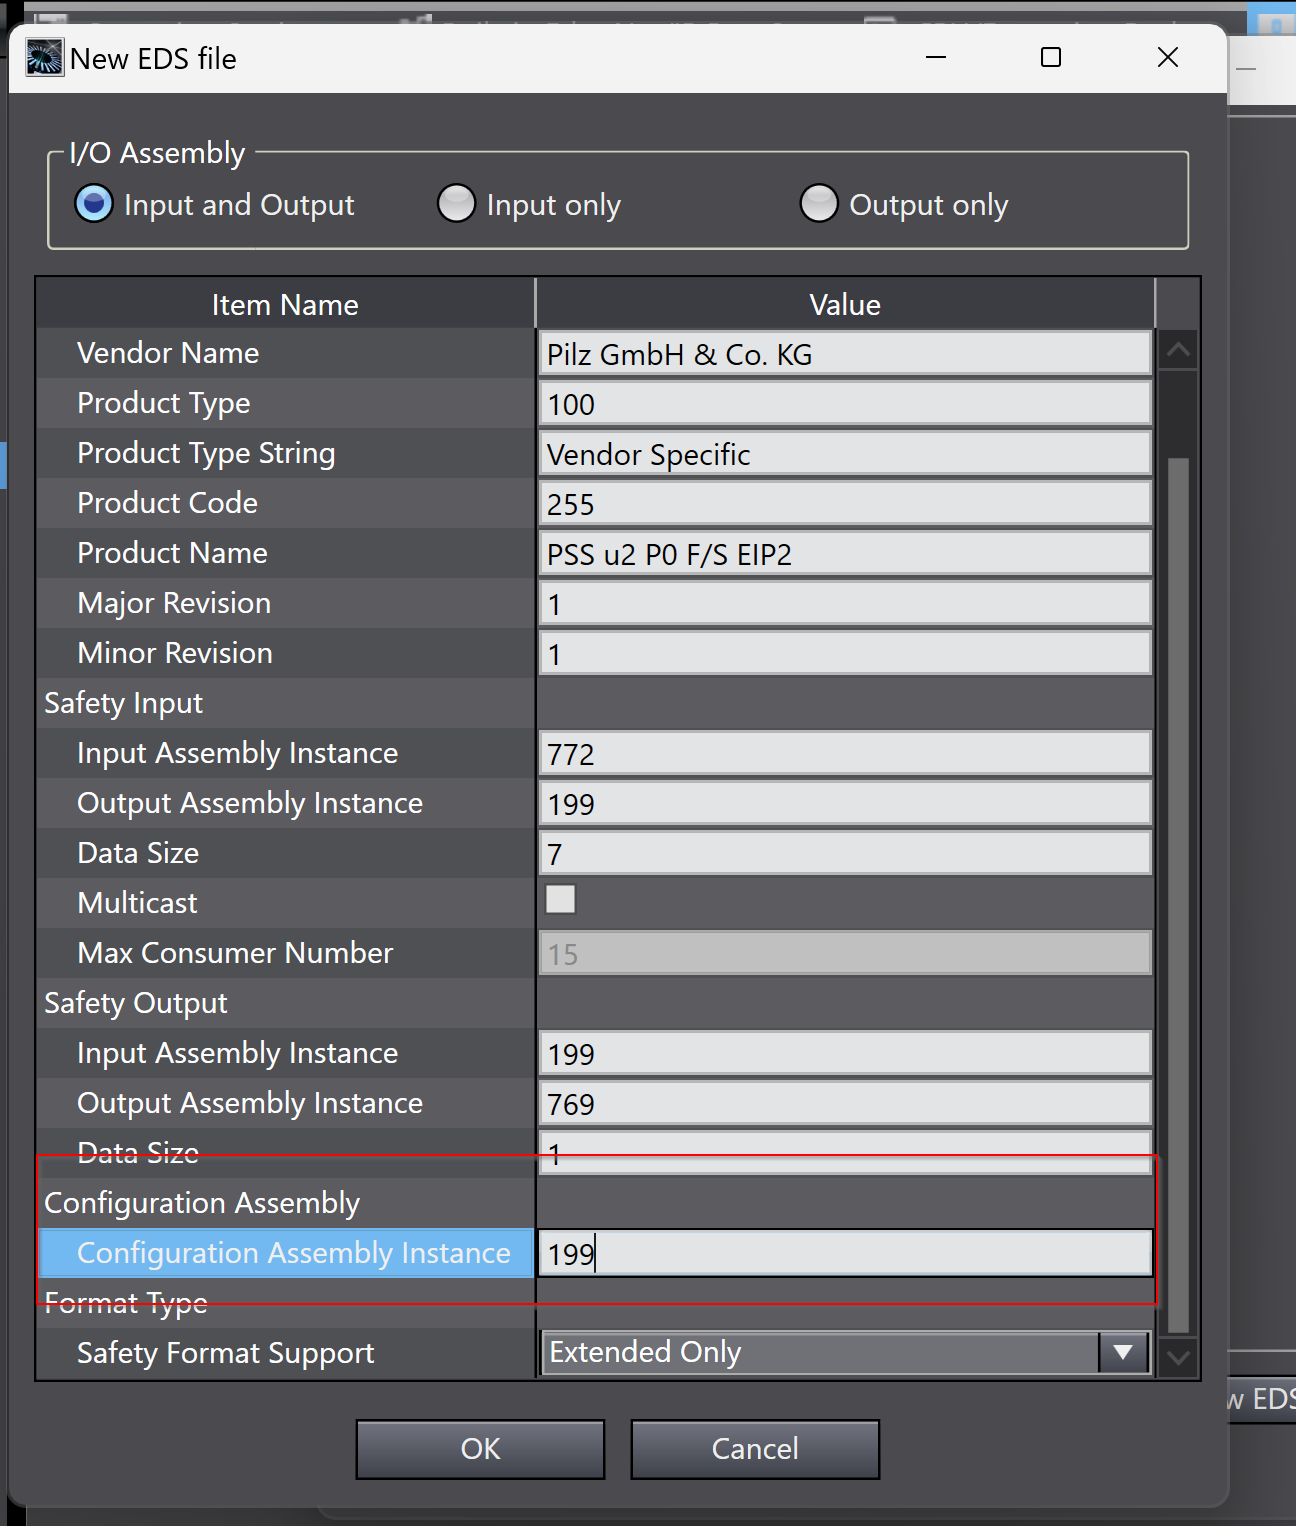The image size is (1296, 1526).
Task: Click the Safety Input section header
Action: tap(124, 703)
